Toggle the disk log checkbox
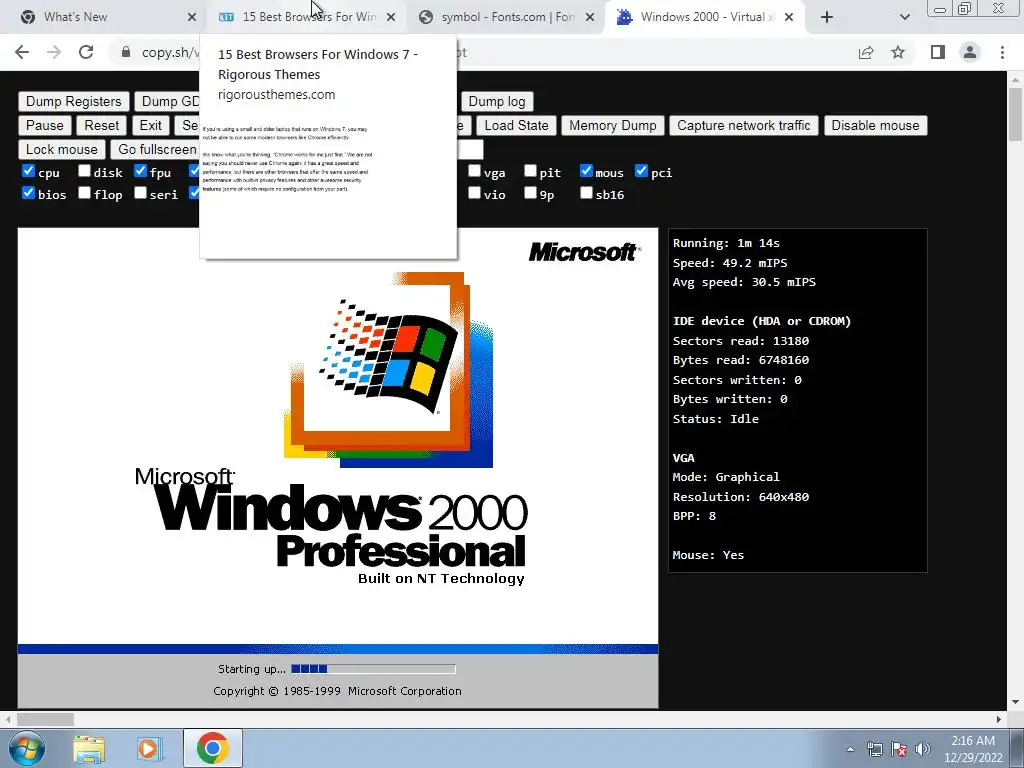 point(84,171)
